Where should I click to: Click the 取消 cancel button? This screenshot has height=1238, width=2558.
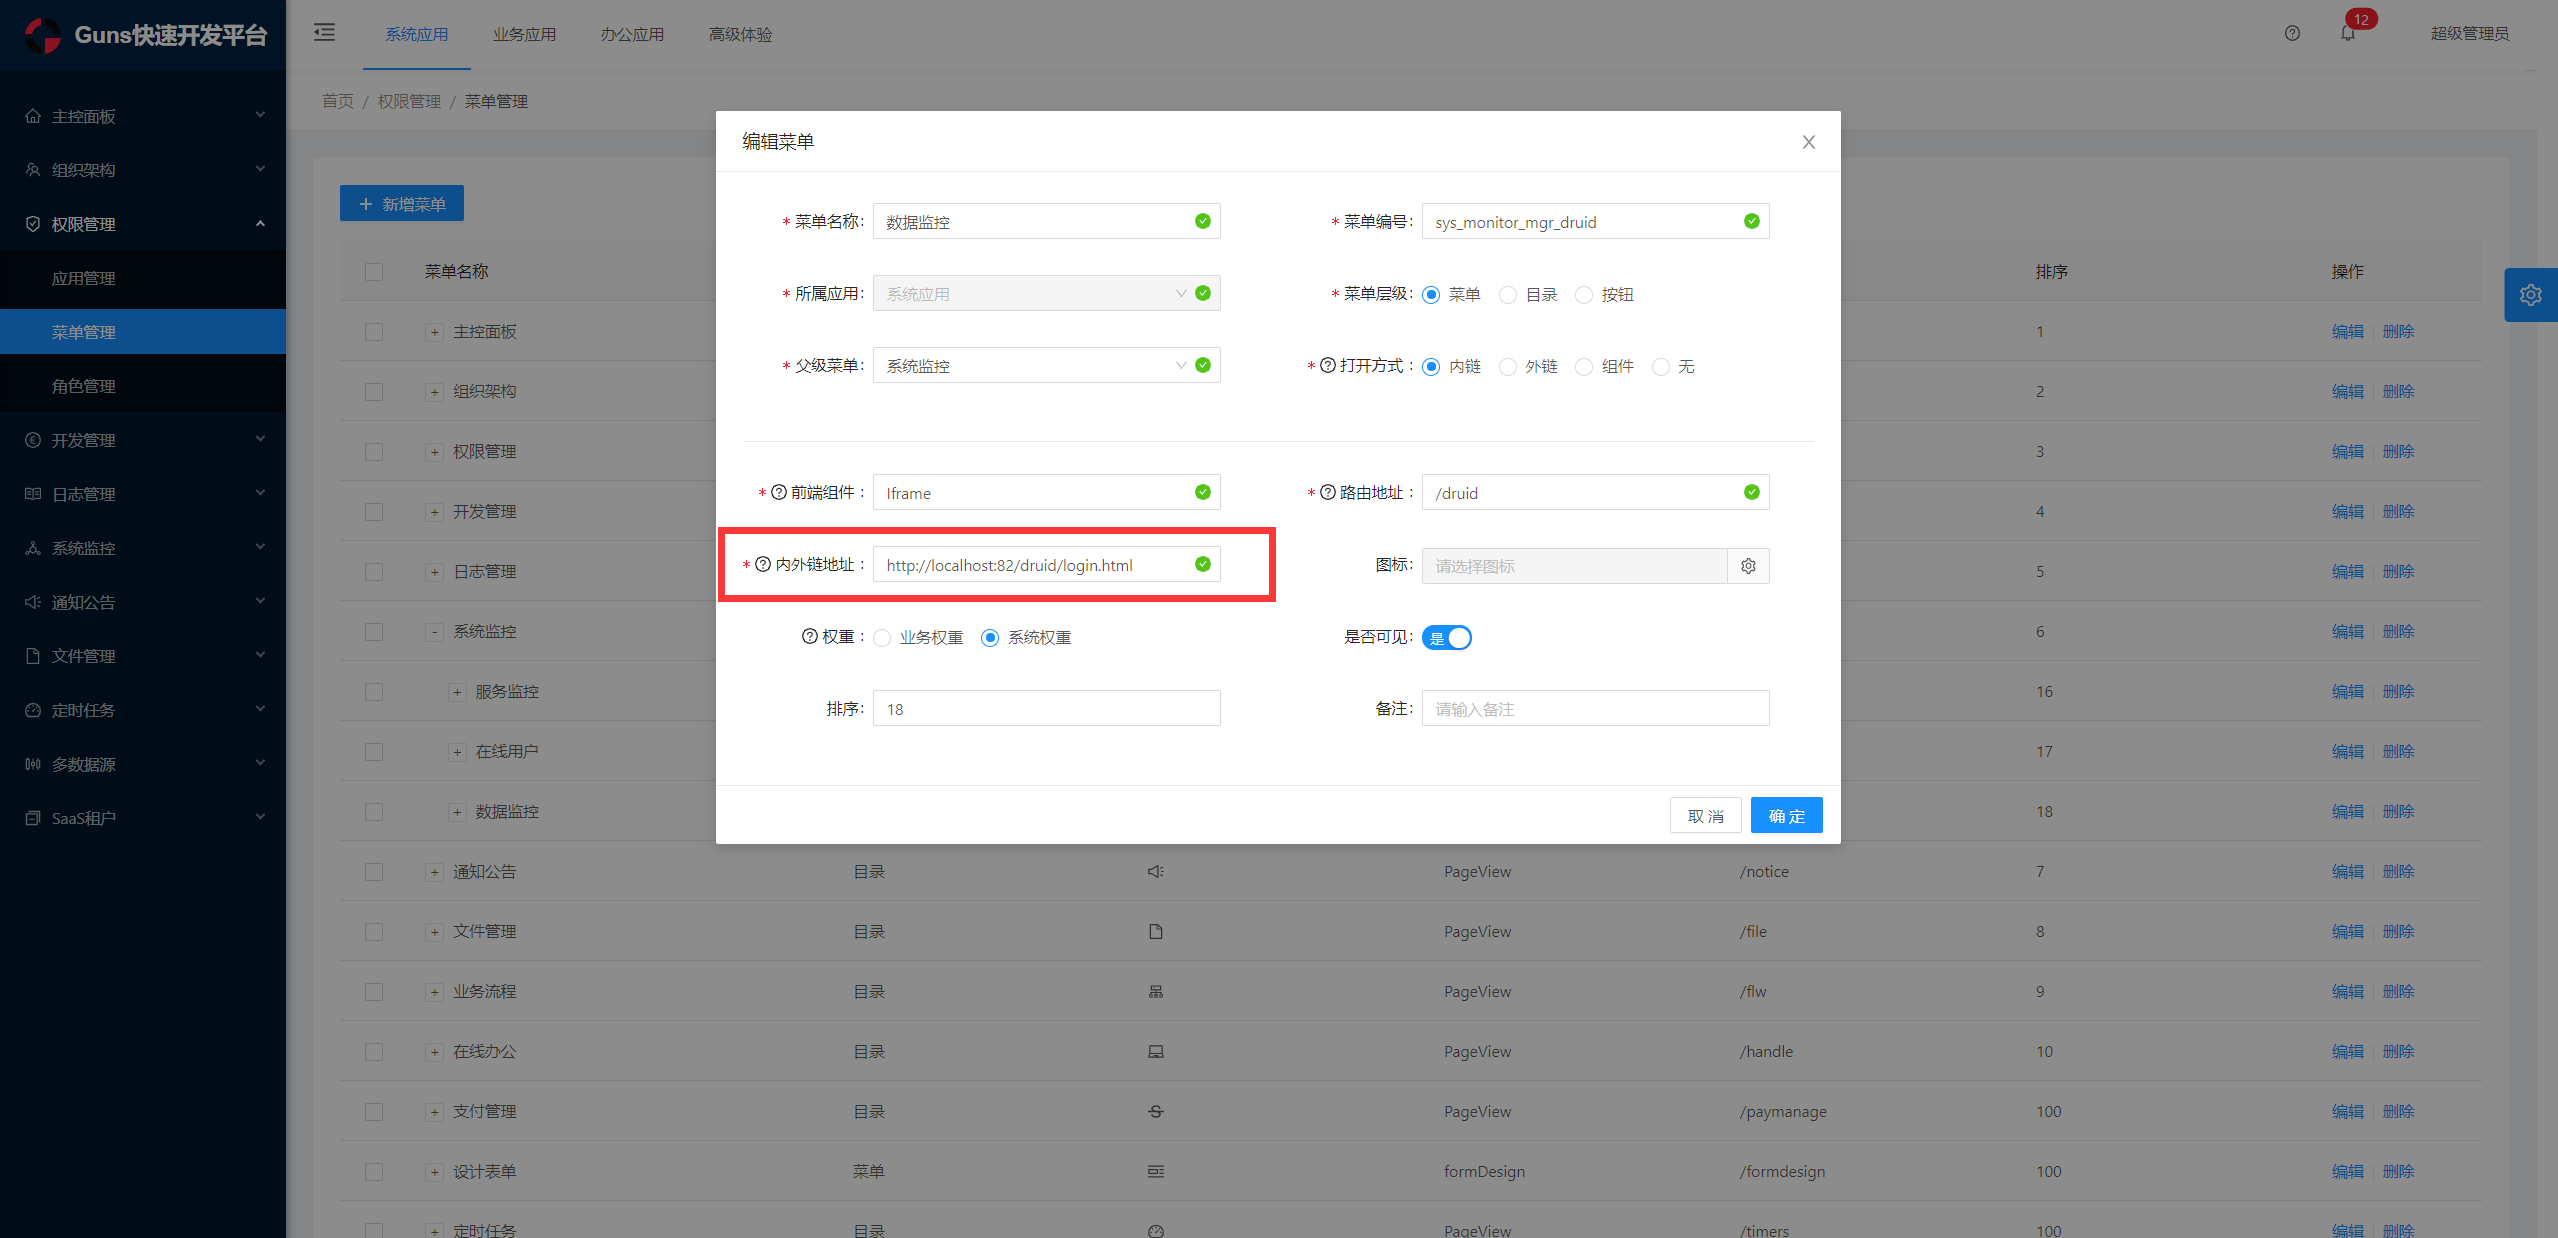click(1705, 816)
